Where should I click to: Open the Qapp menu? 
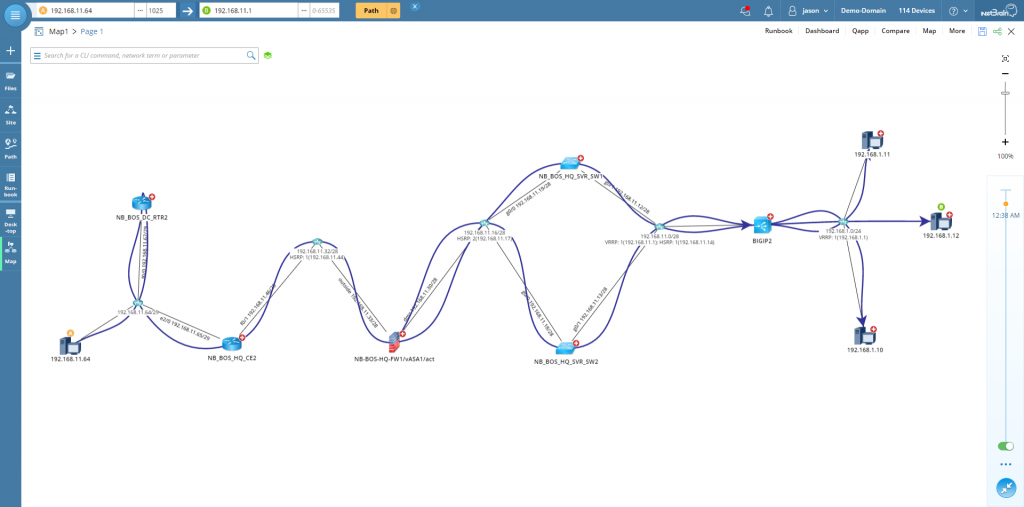(860, 31)
